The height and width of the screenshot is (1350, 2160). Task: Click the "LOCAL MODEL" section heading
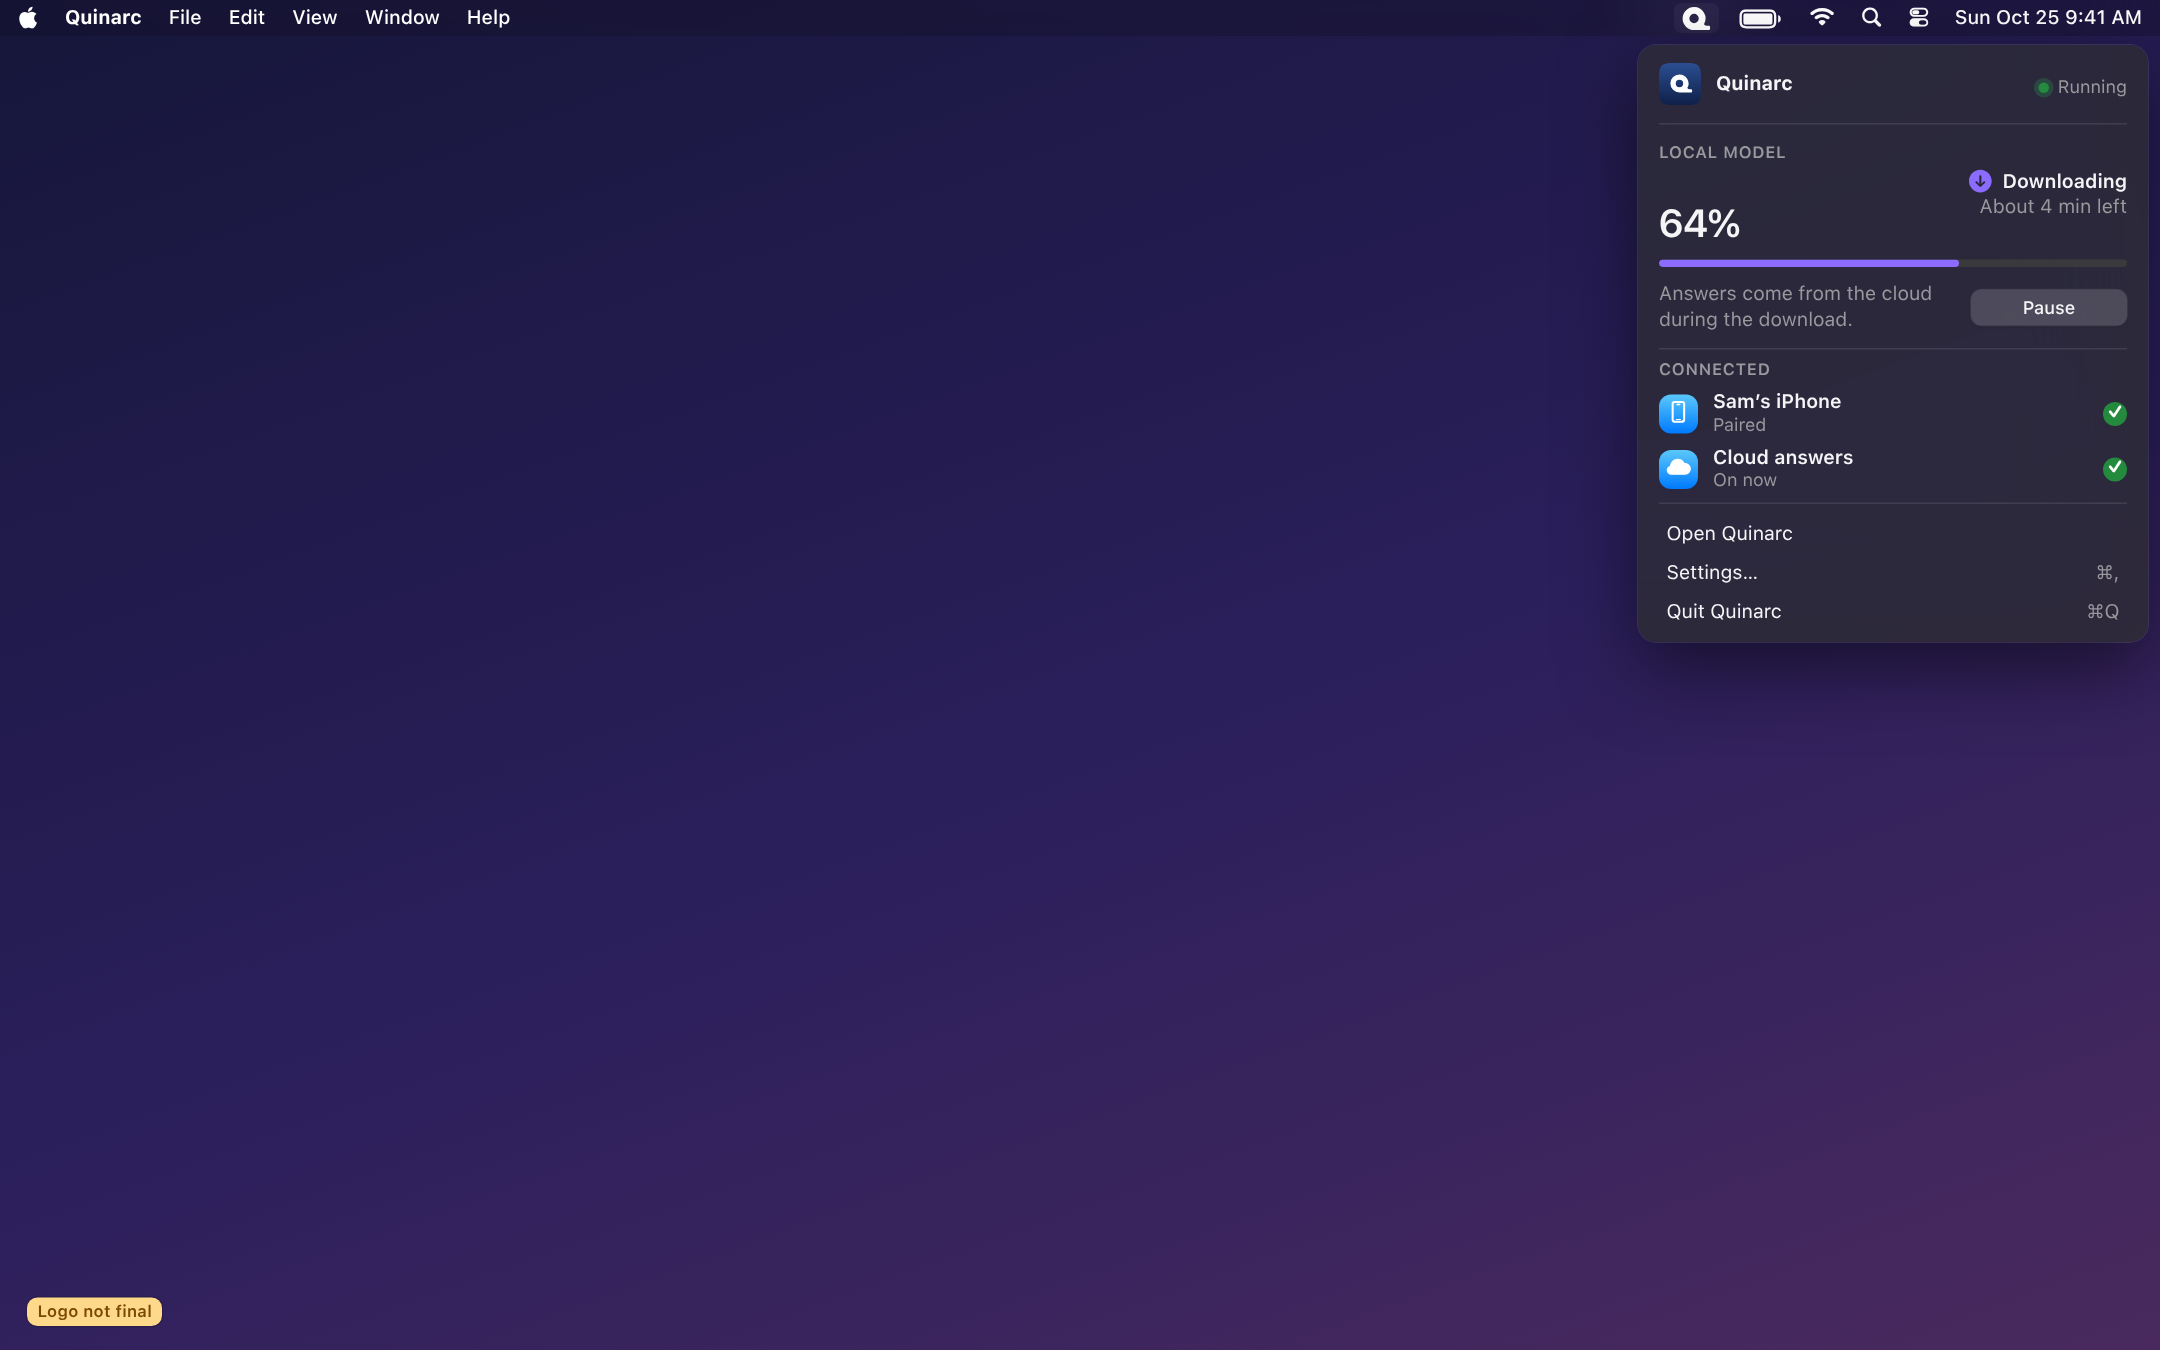1721,153
